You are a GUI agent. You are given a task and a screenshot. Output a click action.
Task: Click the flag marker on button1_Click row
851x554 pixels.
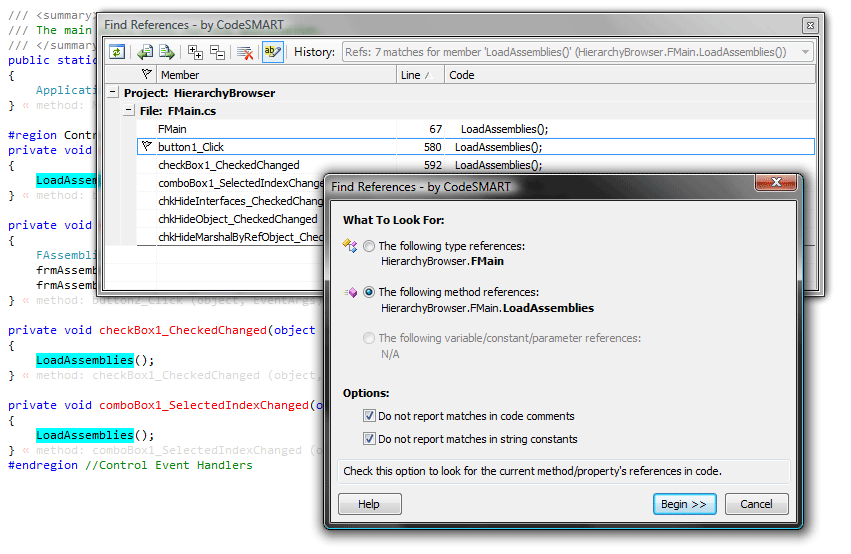[x=146, y=147]
